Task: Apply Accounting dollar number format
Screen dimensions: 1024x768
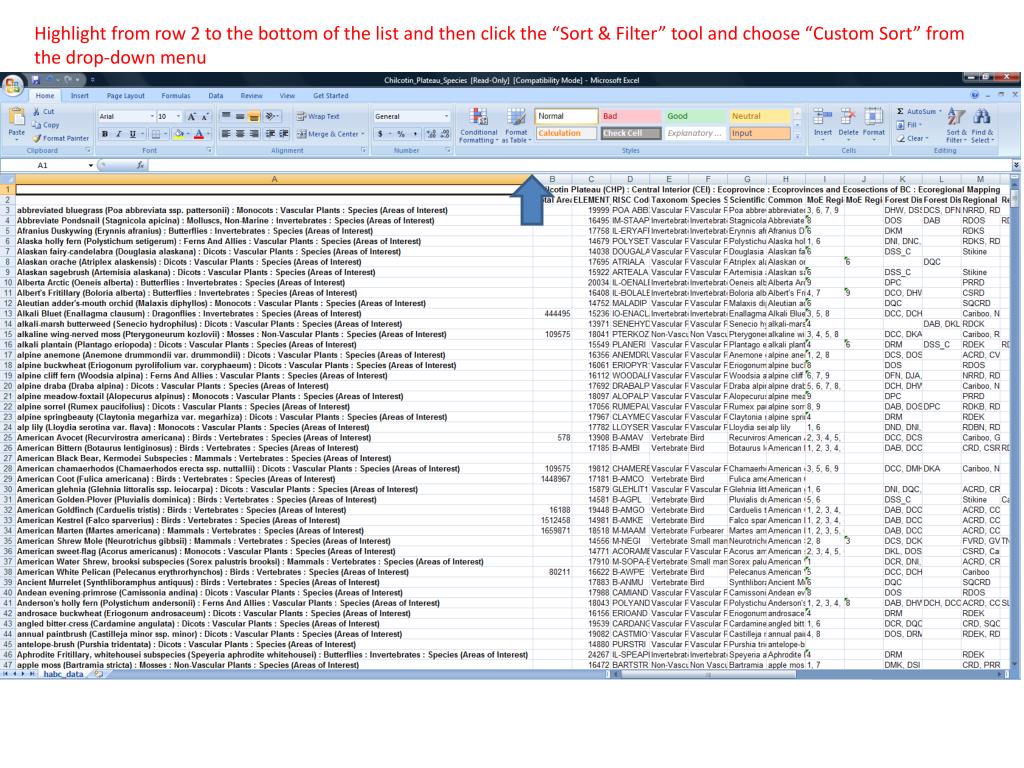Action: 380,134
